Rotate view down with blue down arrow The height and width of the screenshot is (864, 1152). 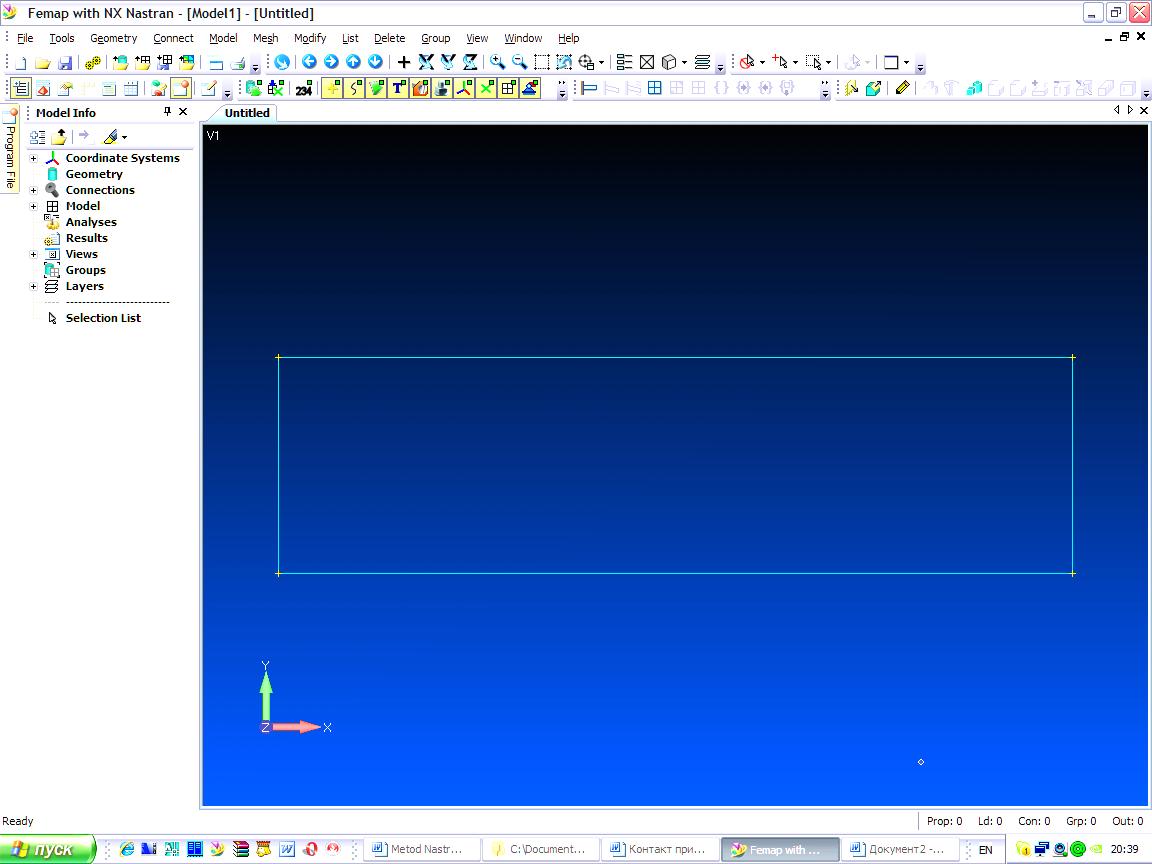click(375, 62)
